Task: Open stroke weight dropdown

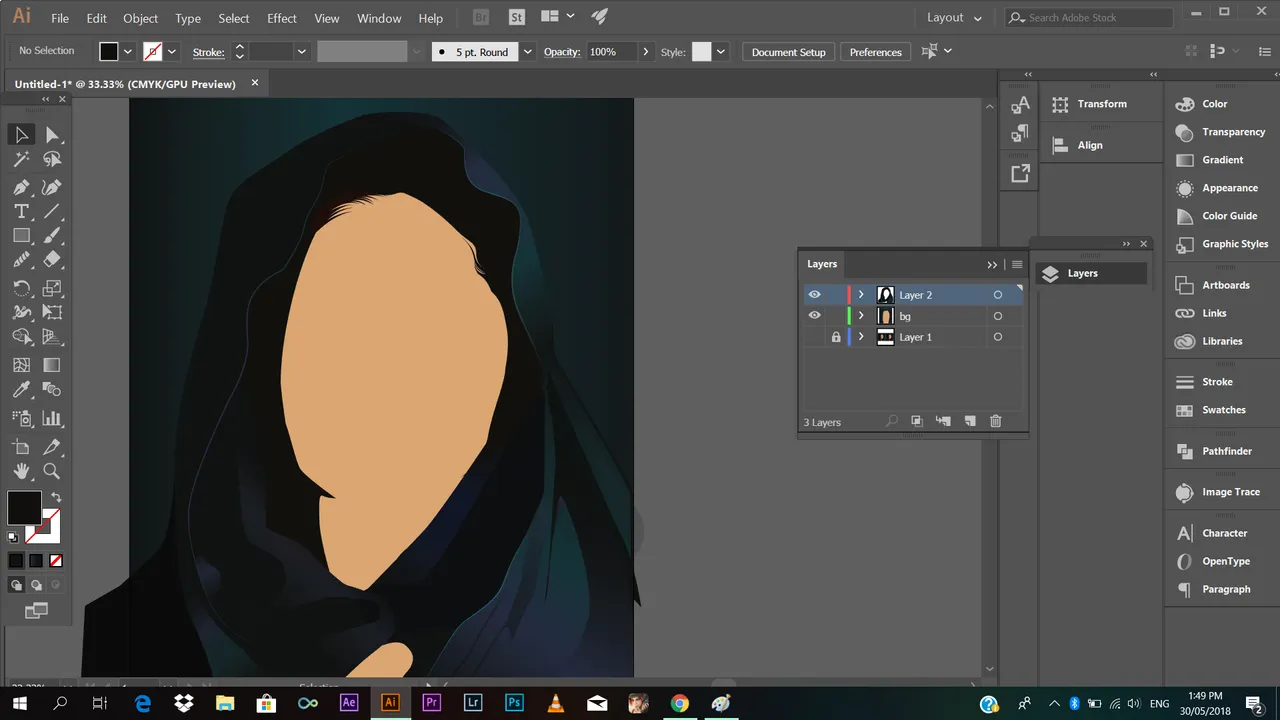Action: tap(301, 52)
